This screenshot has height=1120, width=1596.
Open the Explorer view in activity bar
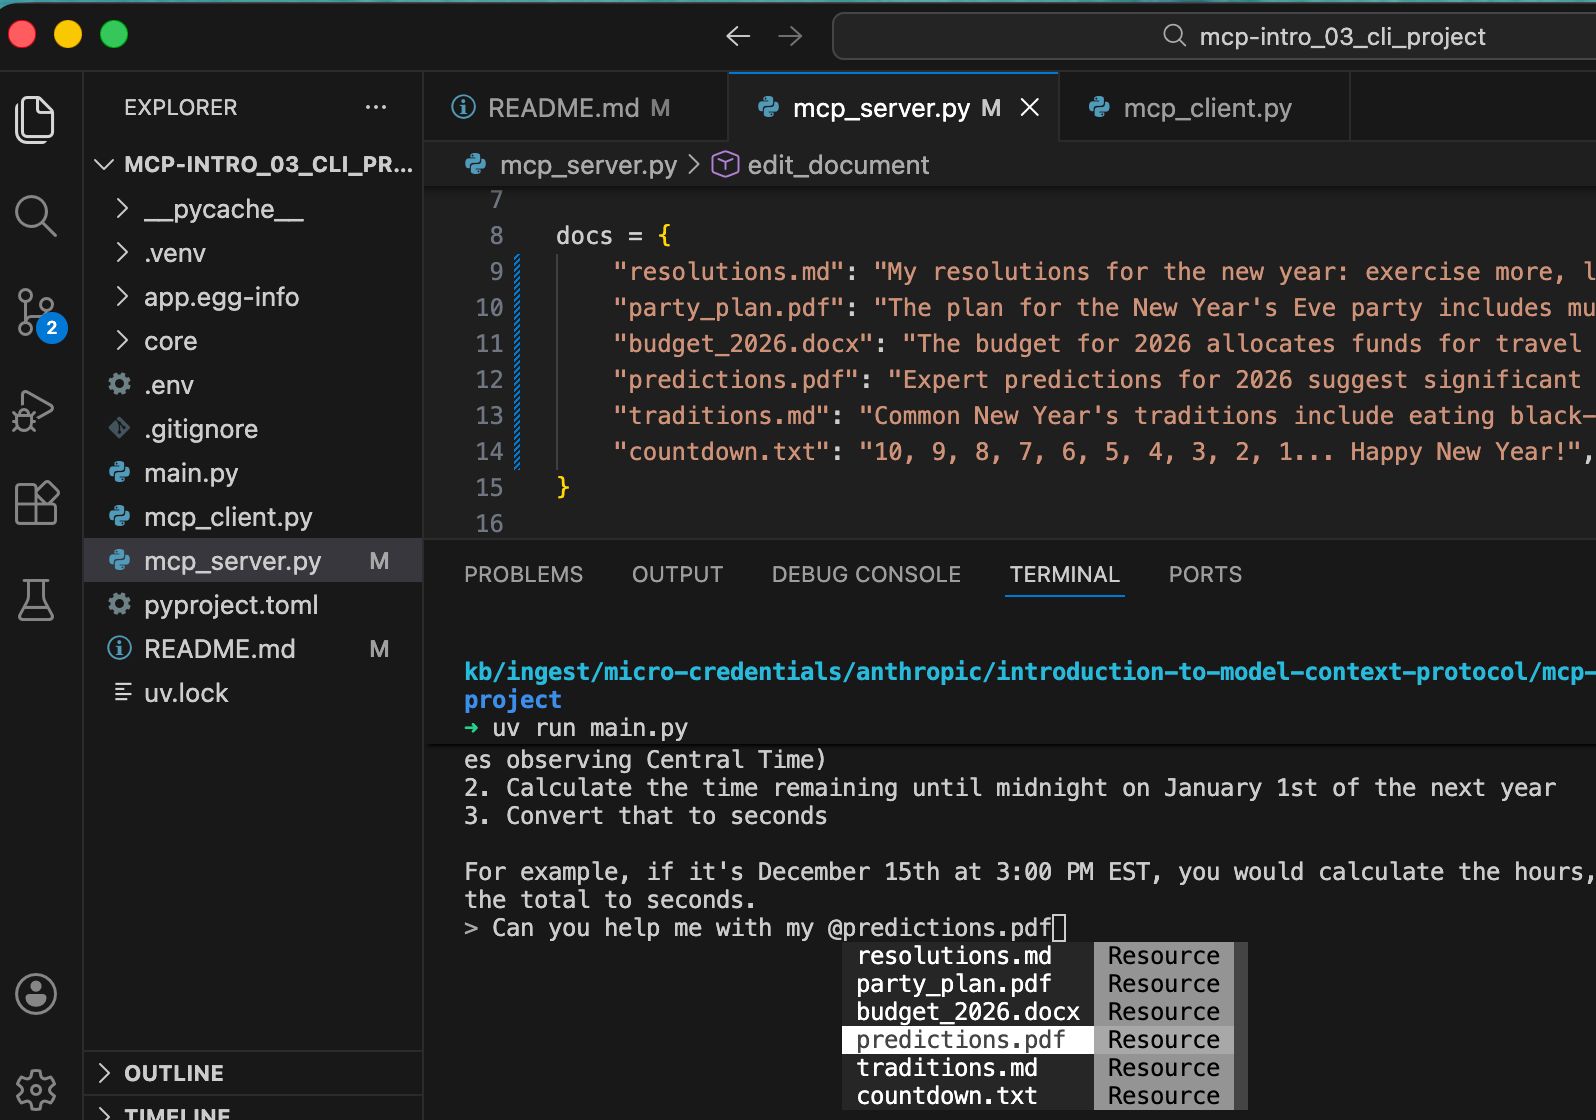pos(36,120)
